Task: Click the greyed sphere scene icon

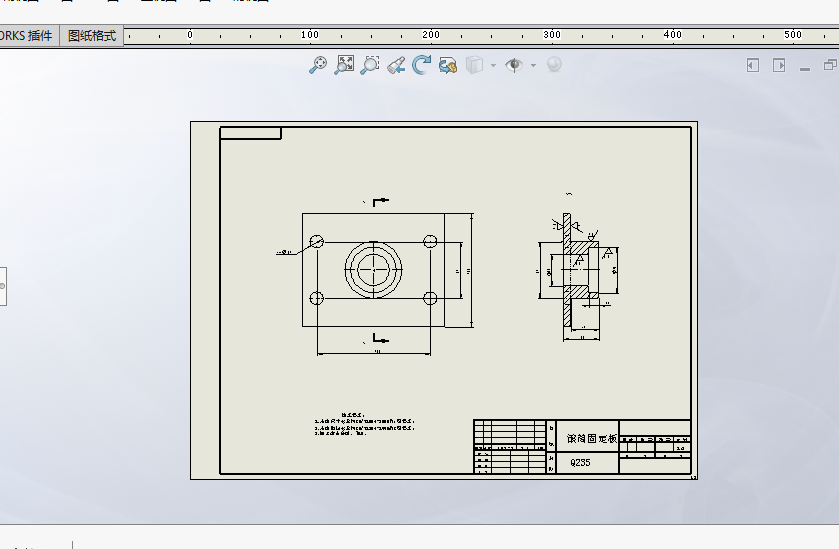Action: (x=554, y=64)
